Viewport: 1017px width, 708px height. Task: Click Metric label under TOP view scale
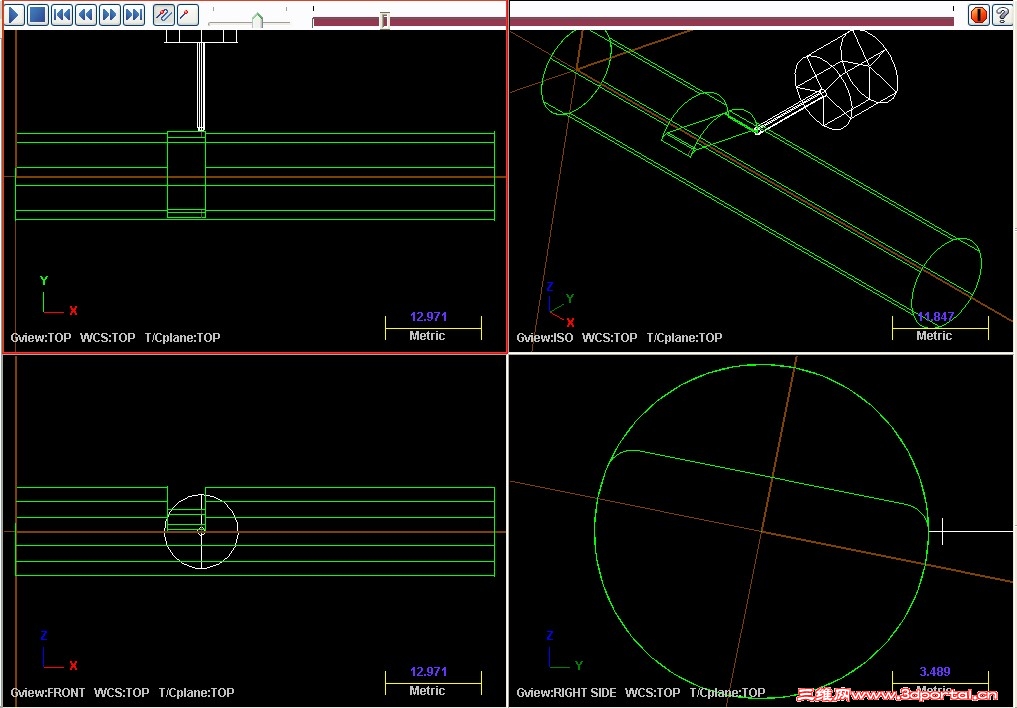click(x=427, y=336)
